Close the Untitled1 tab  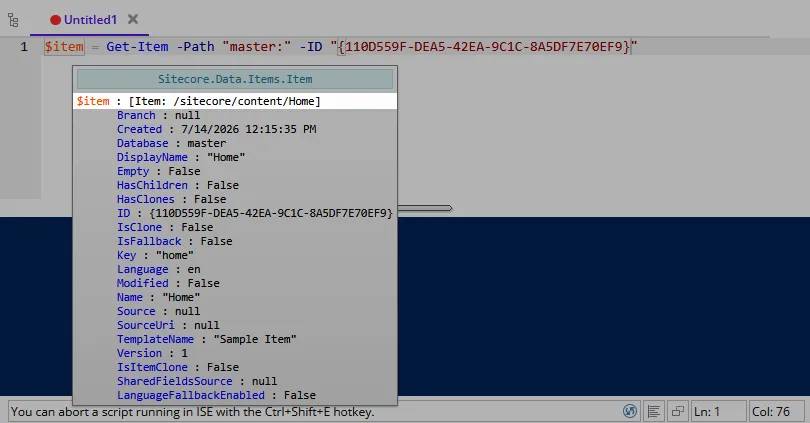coord(133,19)
